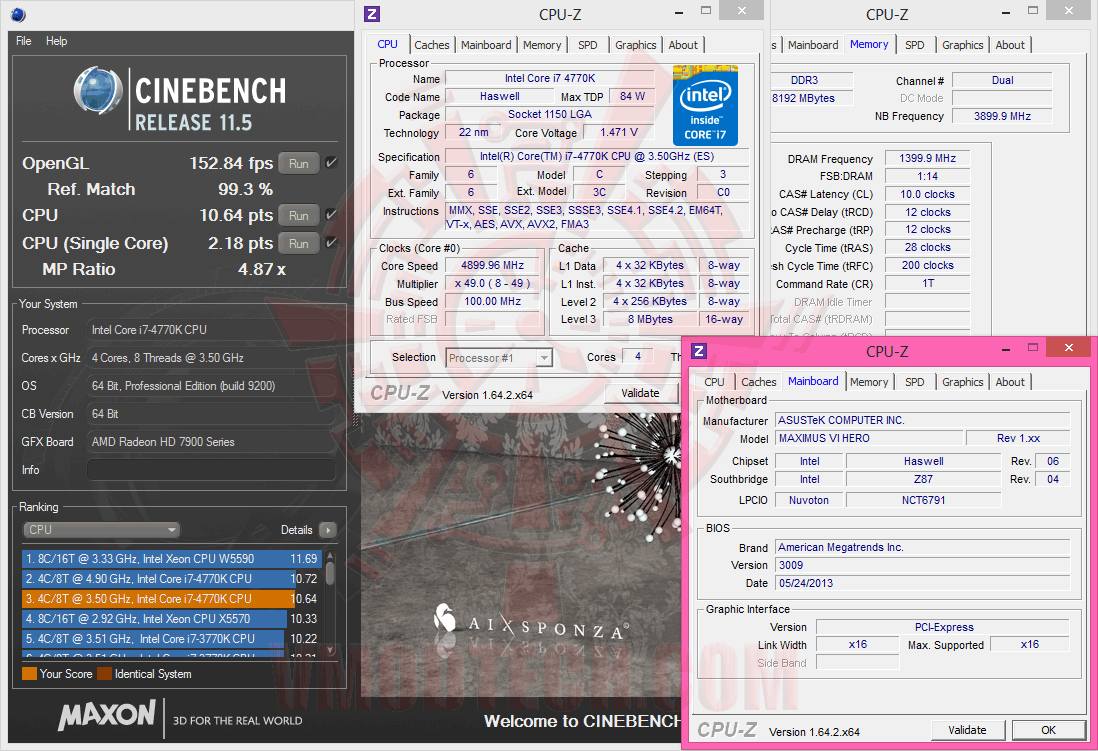Viewport: 1098px width, 751px height.
Task: Click the BIOS Version value 3009
Action: 923,565
